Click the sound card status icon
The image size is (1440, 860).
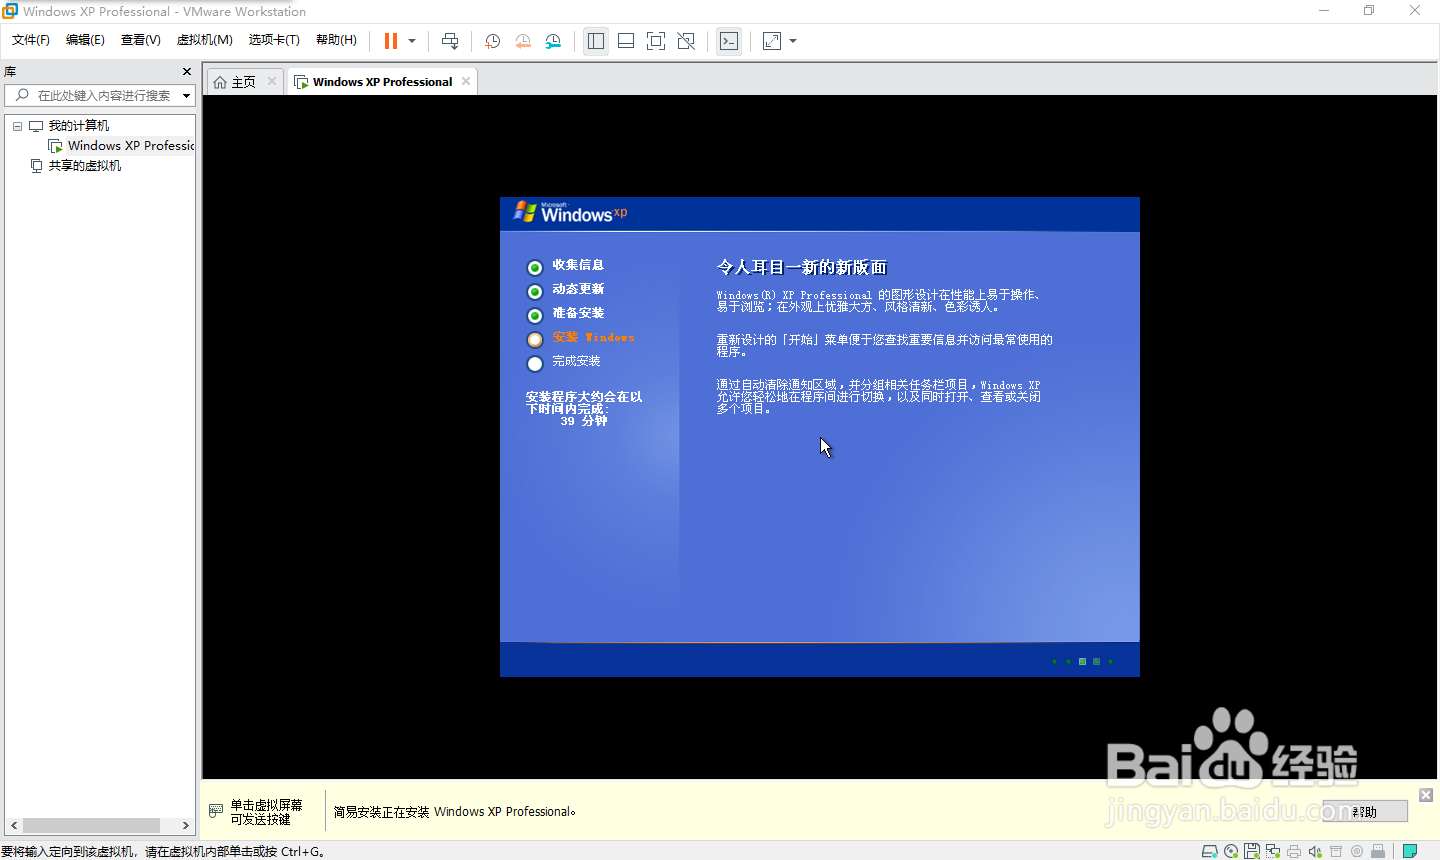[x=1315, y=851]
